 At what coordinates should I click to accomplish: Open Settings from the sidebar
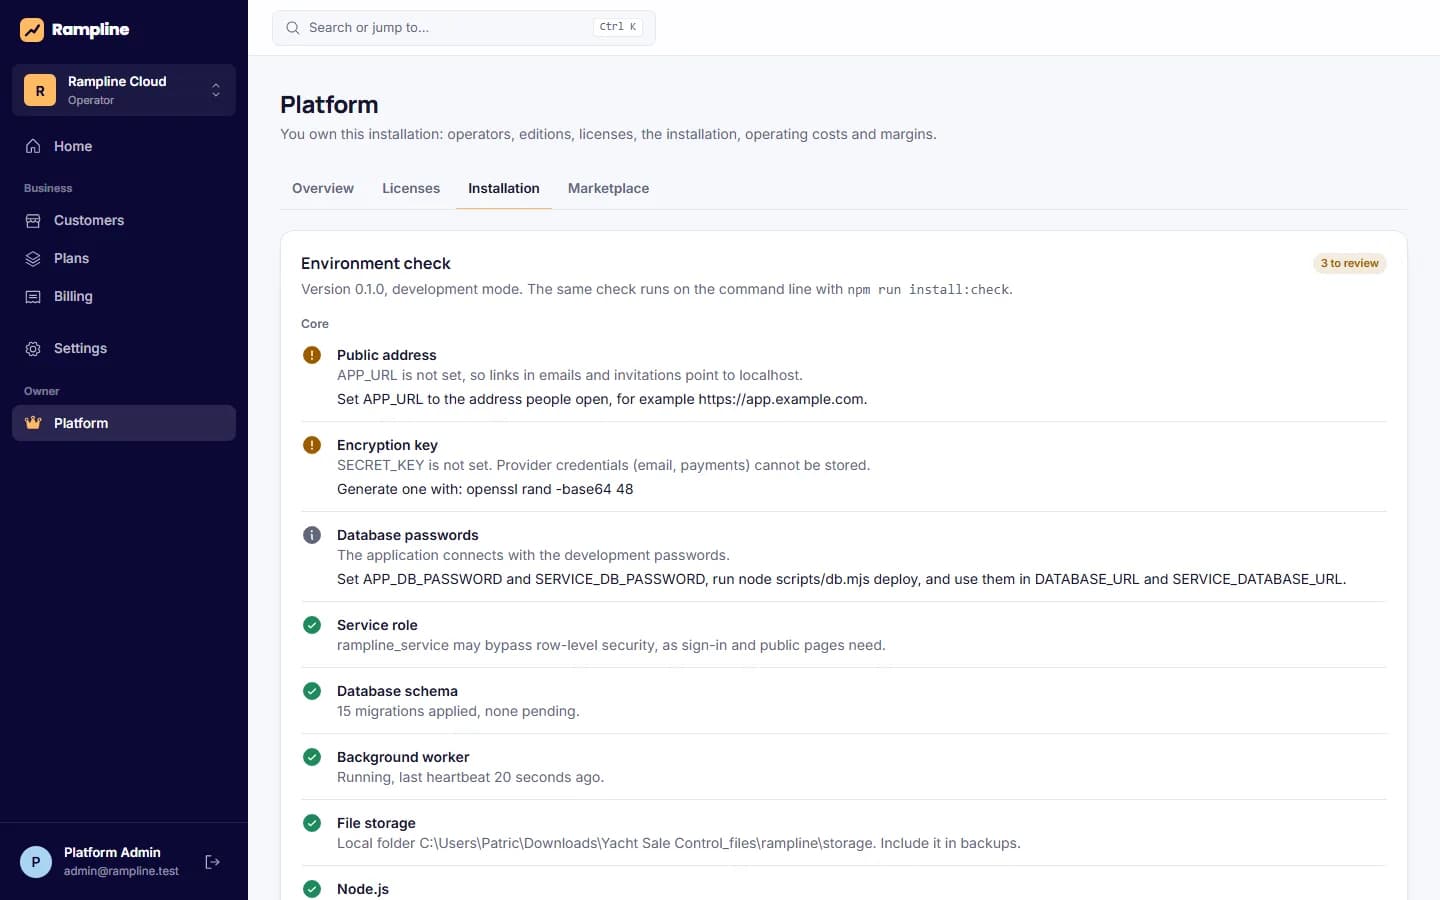coord(124,348)
